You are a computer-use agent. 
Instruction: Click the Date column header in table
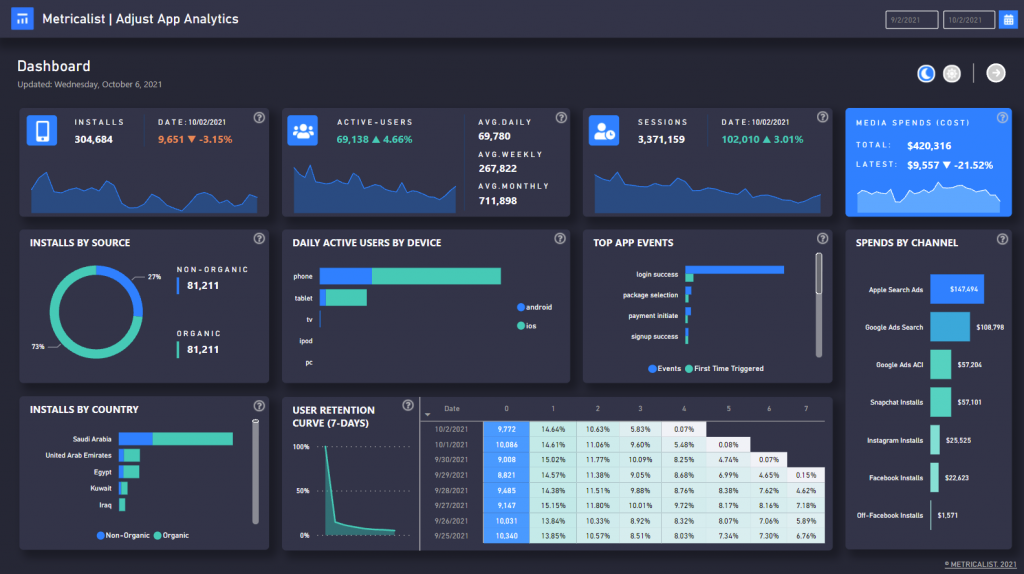(x=452, y=409)
